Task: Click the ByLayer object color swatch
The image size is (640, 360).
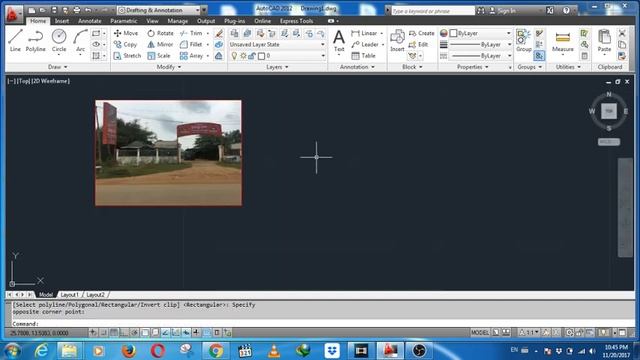Action: [453, 33]
